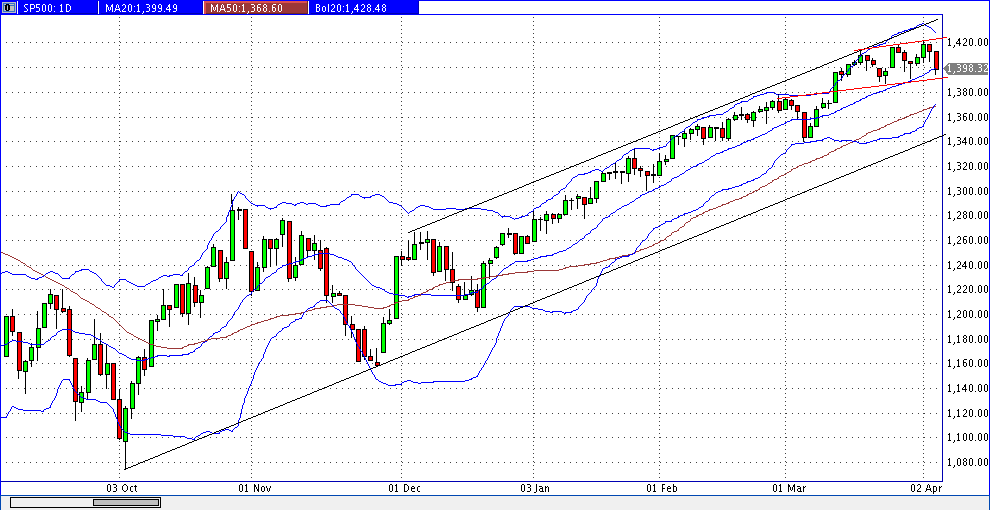The height and width of the screenshot is (510, 990).
Task: Click the 01 Feb date label
Action: point(661,488)
